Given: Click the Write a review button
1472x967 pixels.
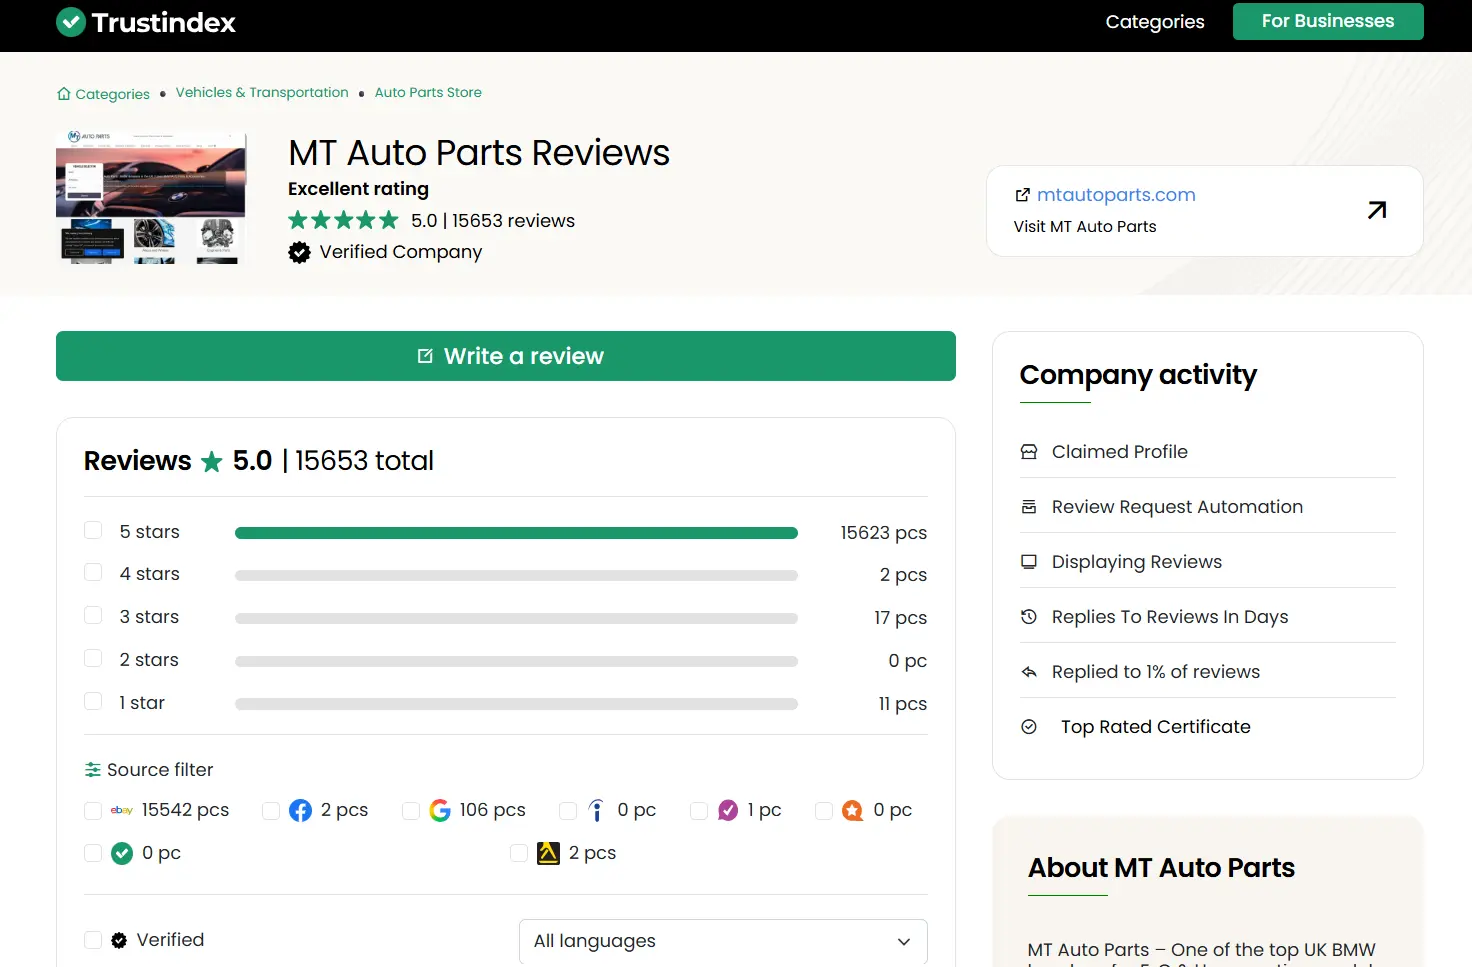Looking at the screenshot, I should 506,356.
